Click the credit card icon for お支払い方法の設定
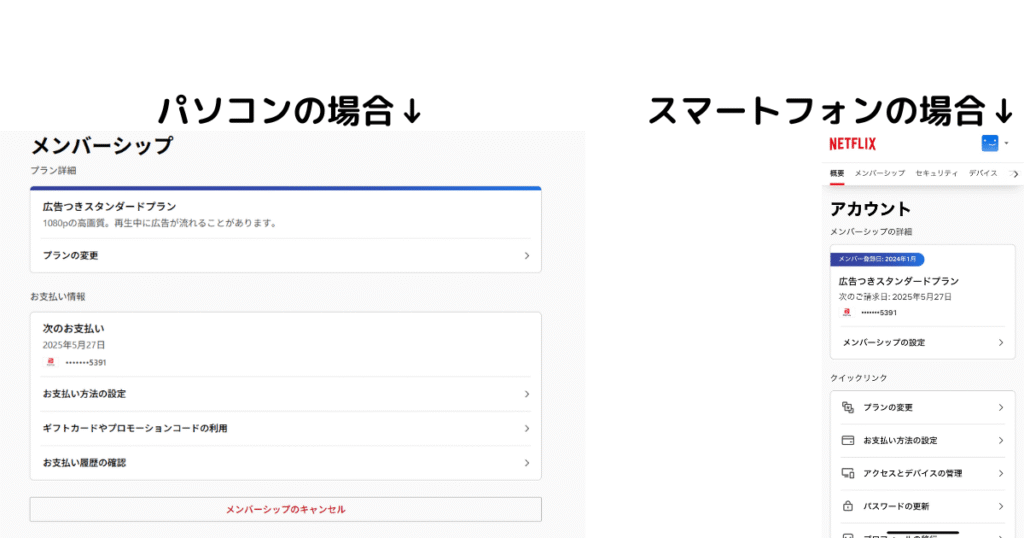 pos(848,440)
